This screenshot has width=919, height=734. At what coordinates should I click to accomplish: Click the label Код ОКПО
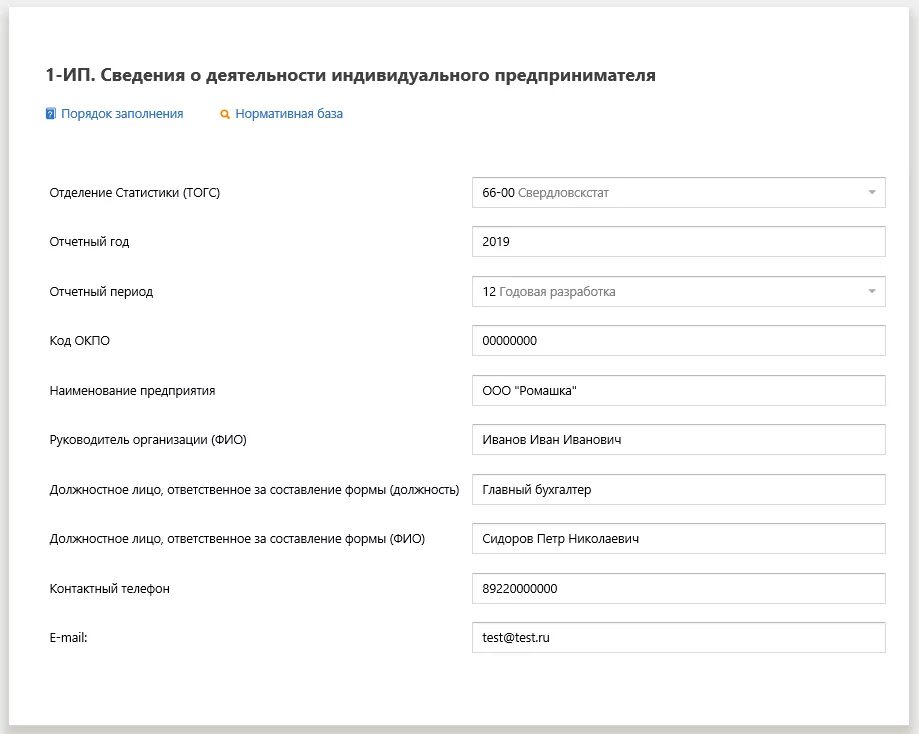(x=80, y=341)
